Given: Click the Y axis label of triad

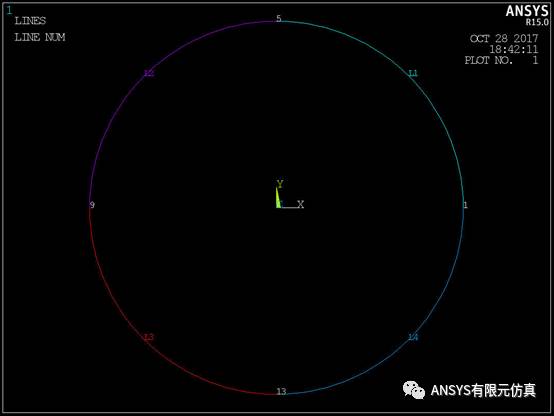Looking at the screenshot, I should tap(280, 184).
